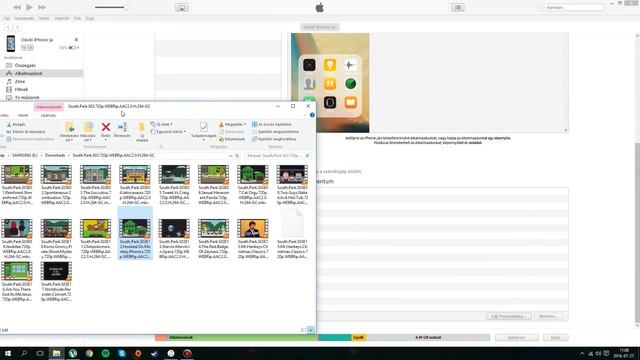The width and height of the screenshot is (640, 360).
Task: Click the iTunes play button
Action: 29,7
